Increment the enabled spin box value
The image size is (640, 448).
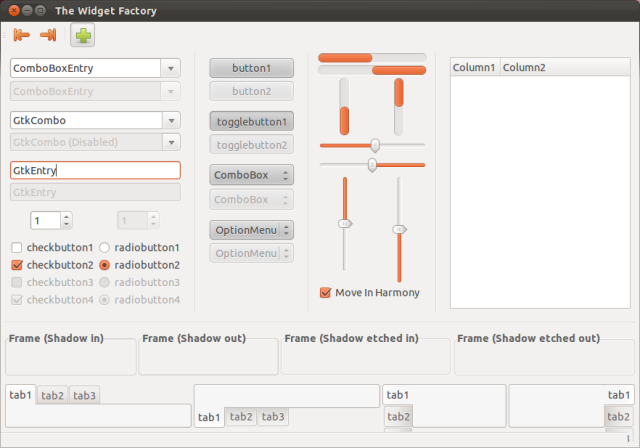click(67, 217)
